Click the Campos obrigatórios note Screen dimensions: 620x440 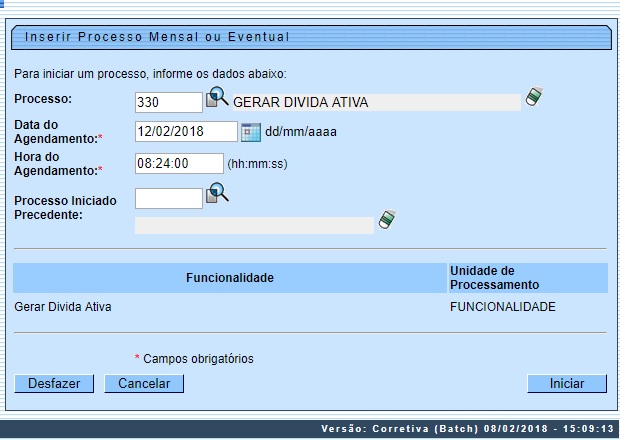pos(194,359)
